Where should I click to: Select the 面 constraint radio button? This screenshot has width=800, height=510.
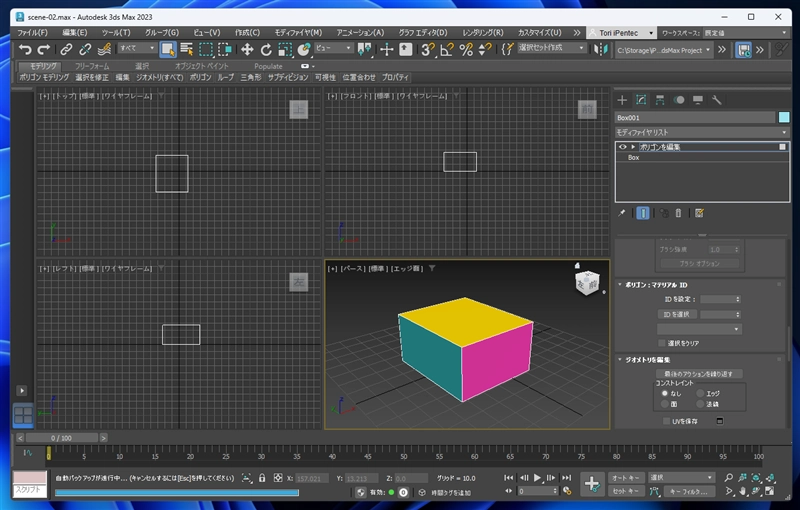664,404
